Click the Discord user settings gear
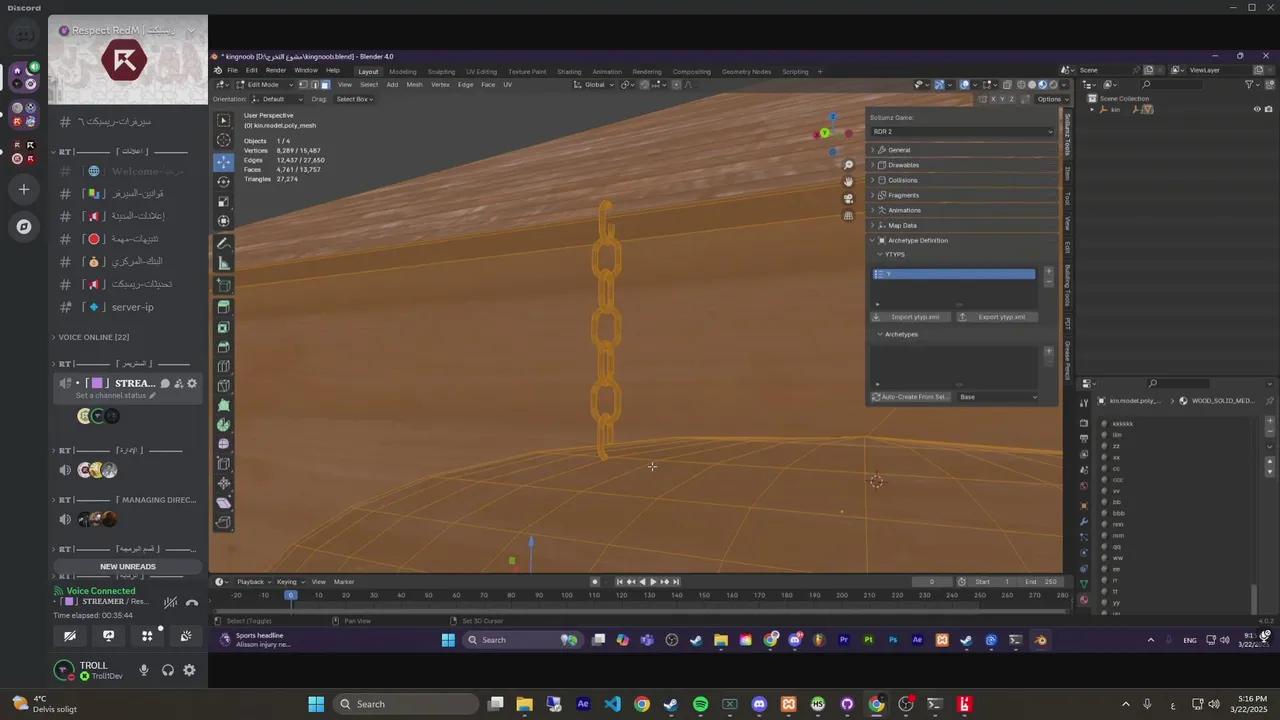 tap(189, 670)
